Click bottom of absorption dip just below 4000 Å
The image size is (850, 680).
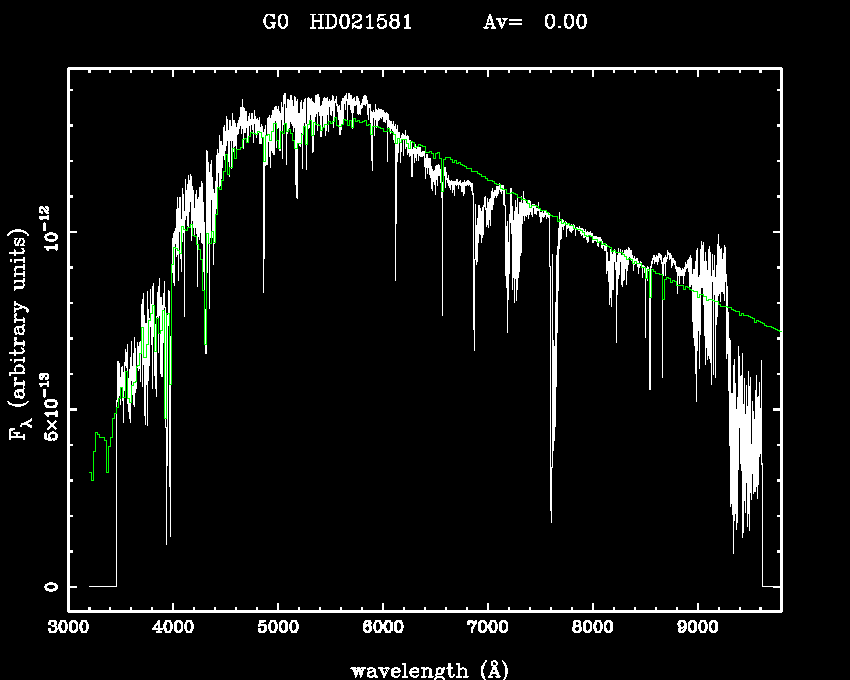coord(167,540)
